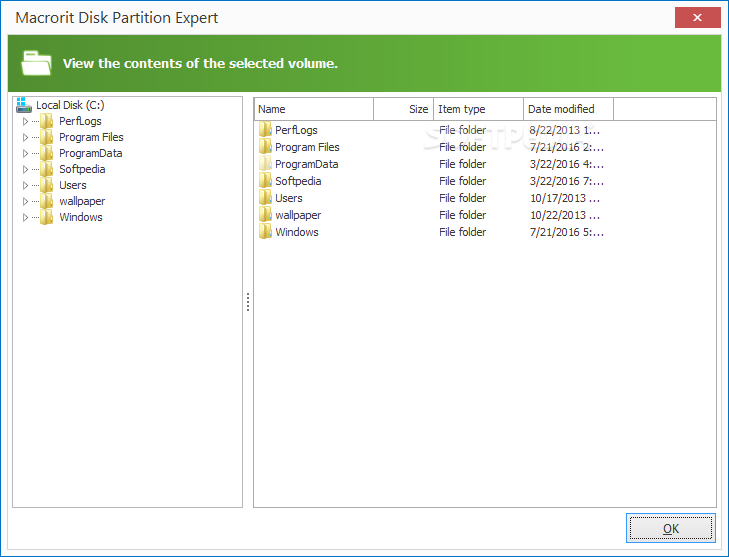Screen dimensions: 729x557
Task: Click File folder type in wallpaper row
Action: click(462, 215)
